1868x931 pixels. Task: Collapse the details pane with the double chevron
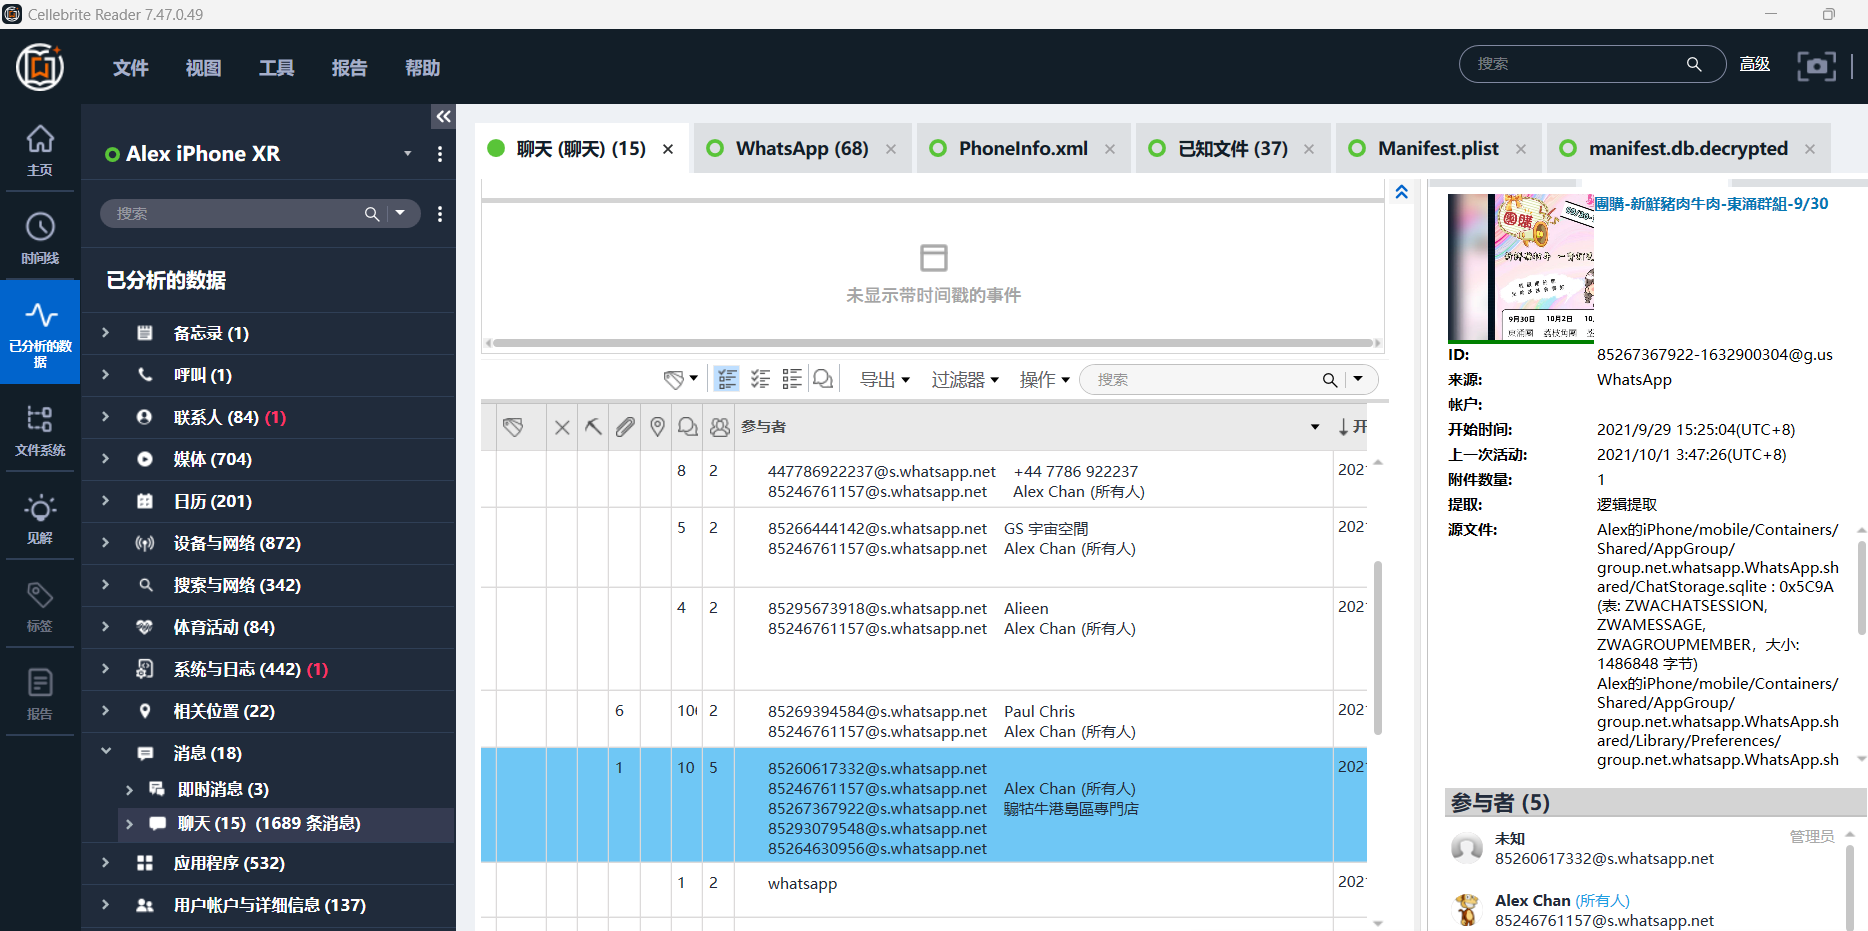(x=1402, y=192)
